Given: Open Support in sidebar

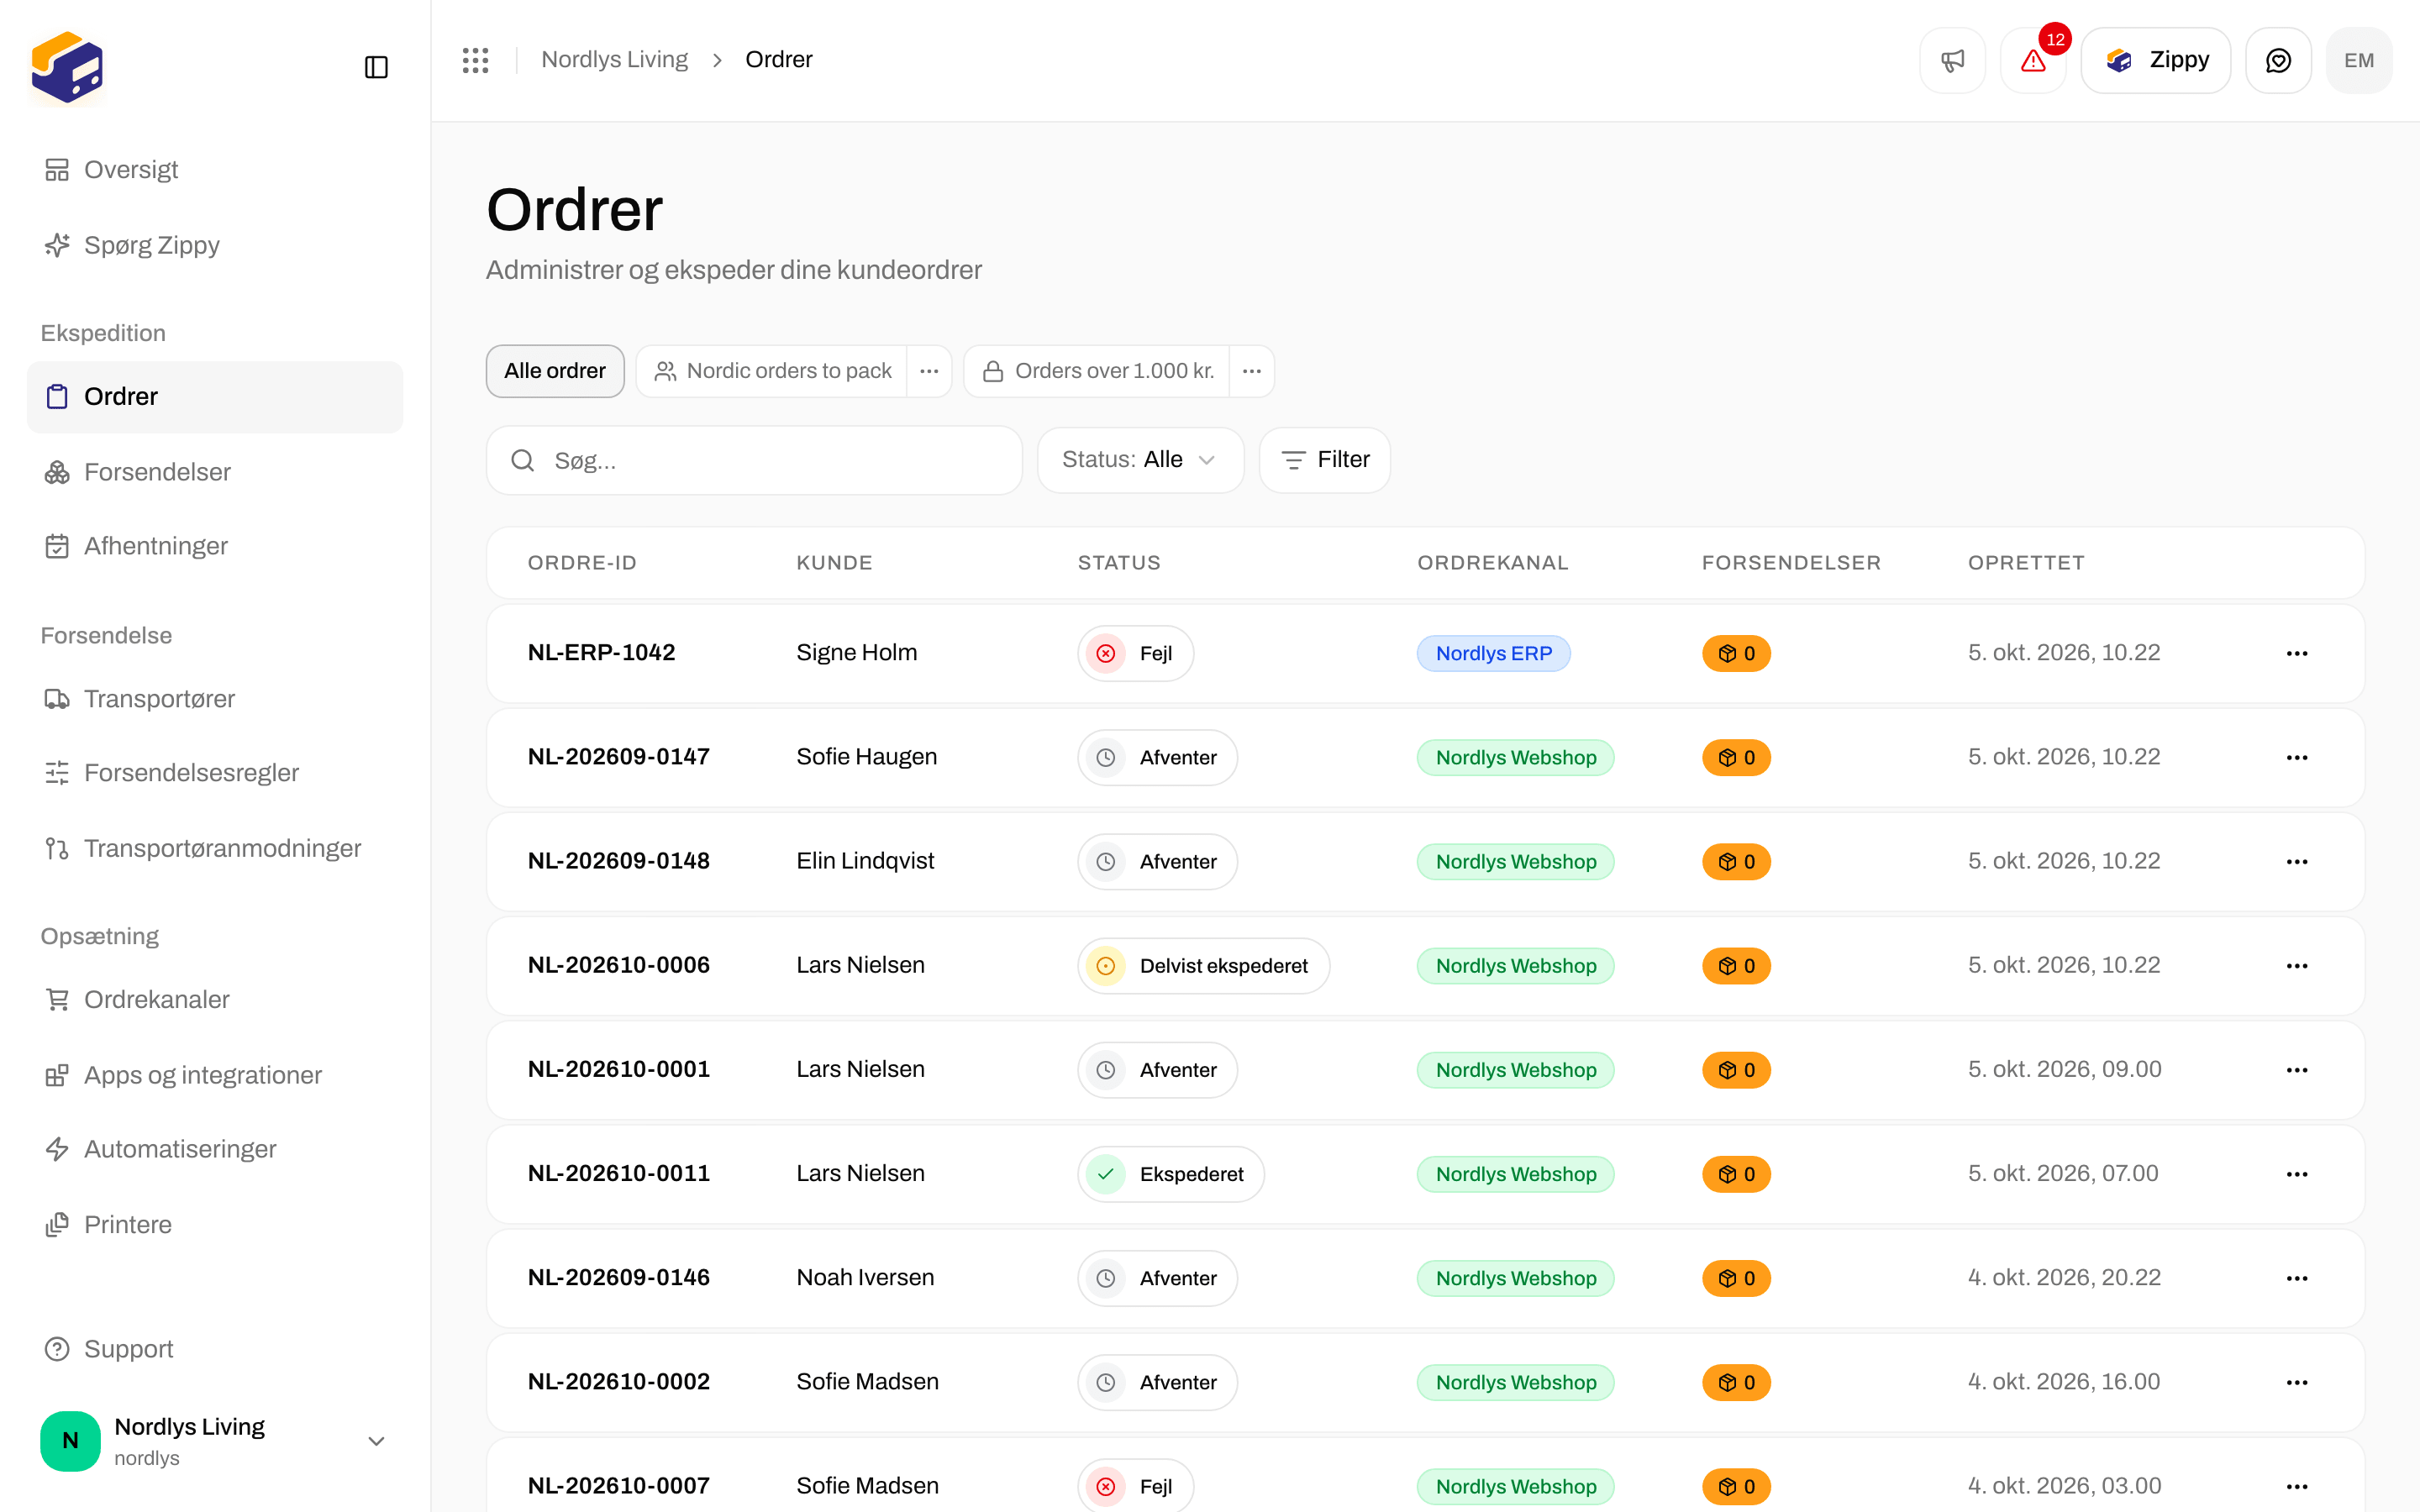Looking at the screenshot, I should click(x=215, y=1349).
